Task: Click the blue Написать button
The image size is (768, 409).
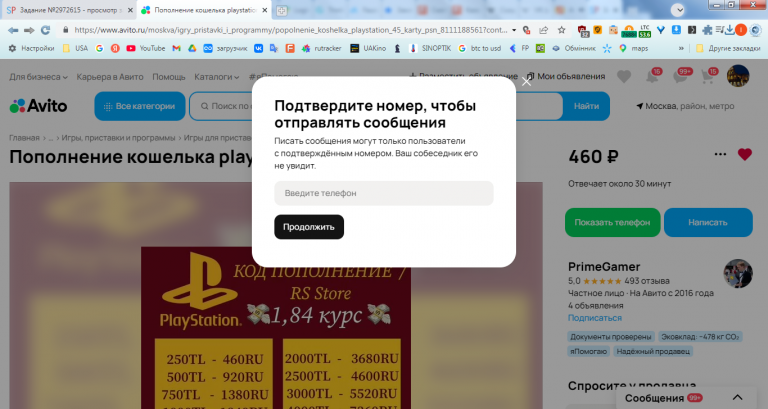Action: (x=708, y=222)
